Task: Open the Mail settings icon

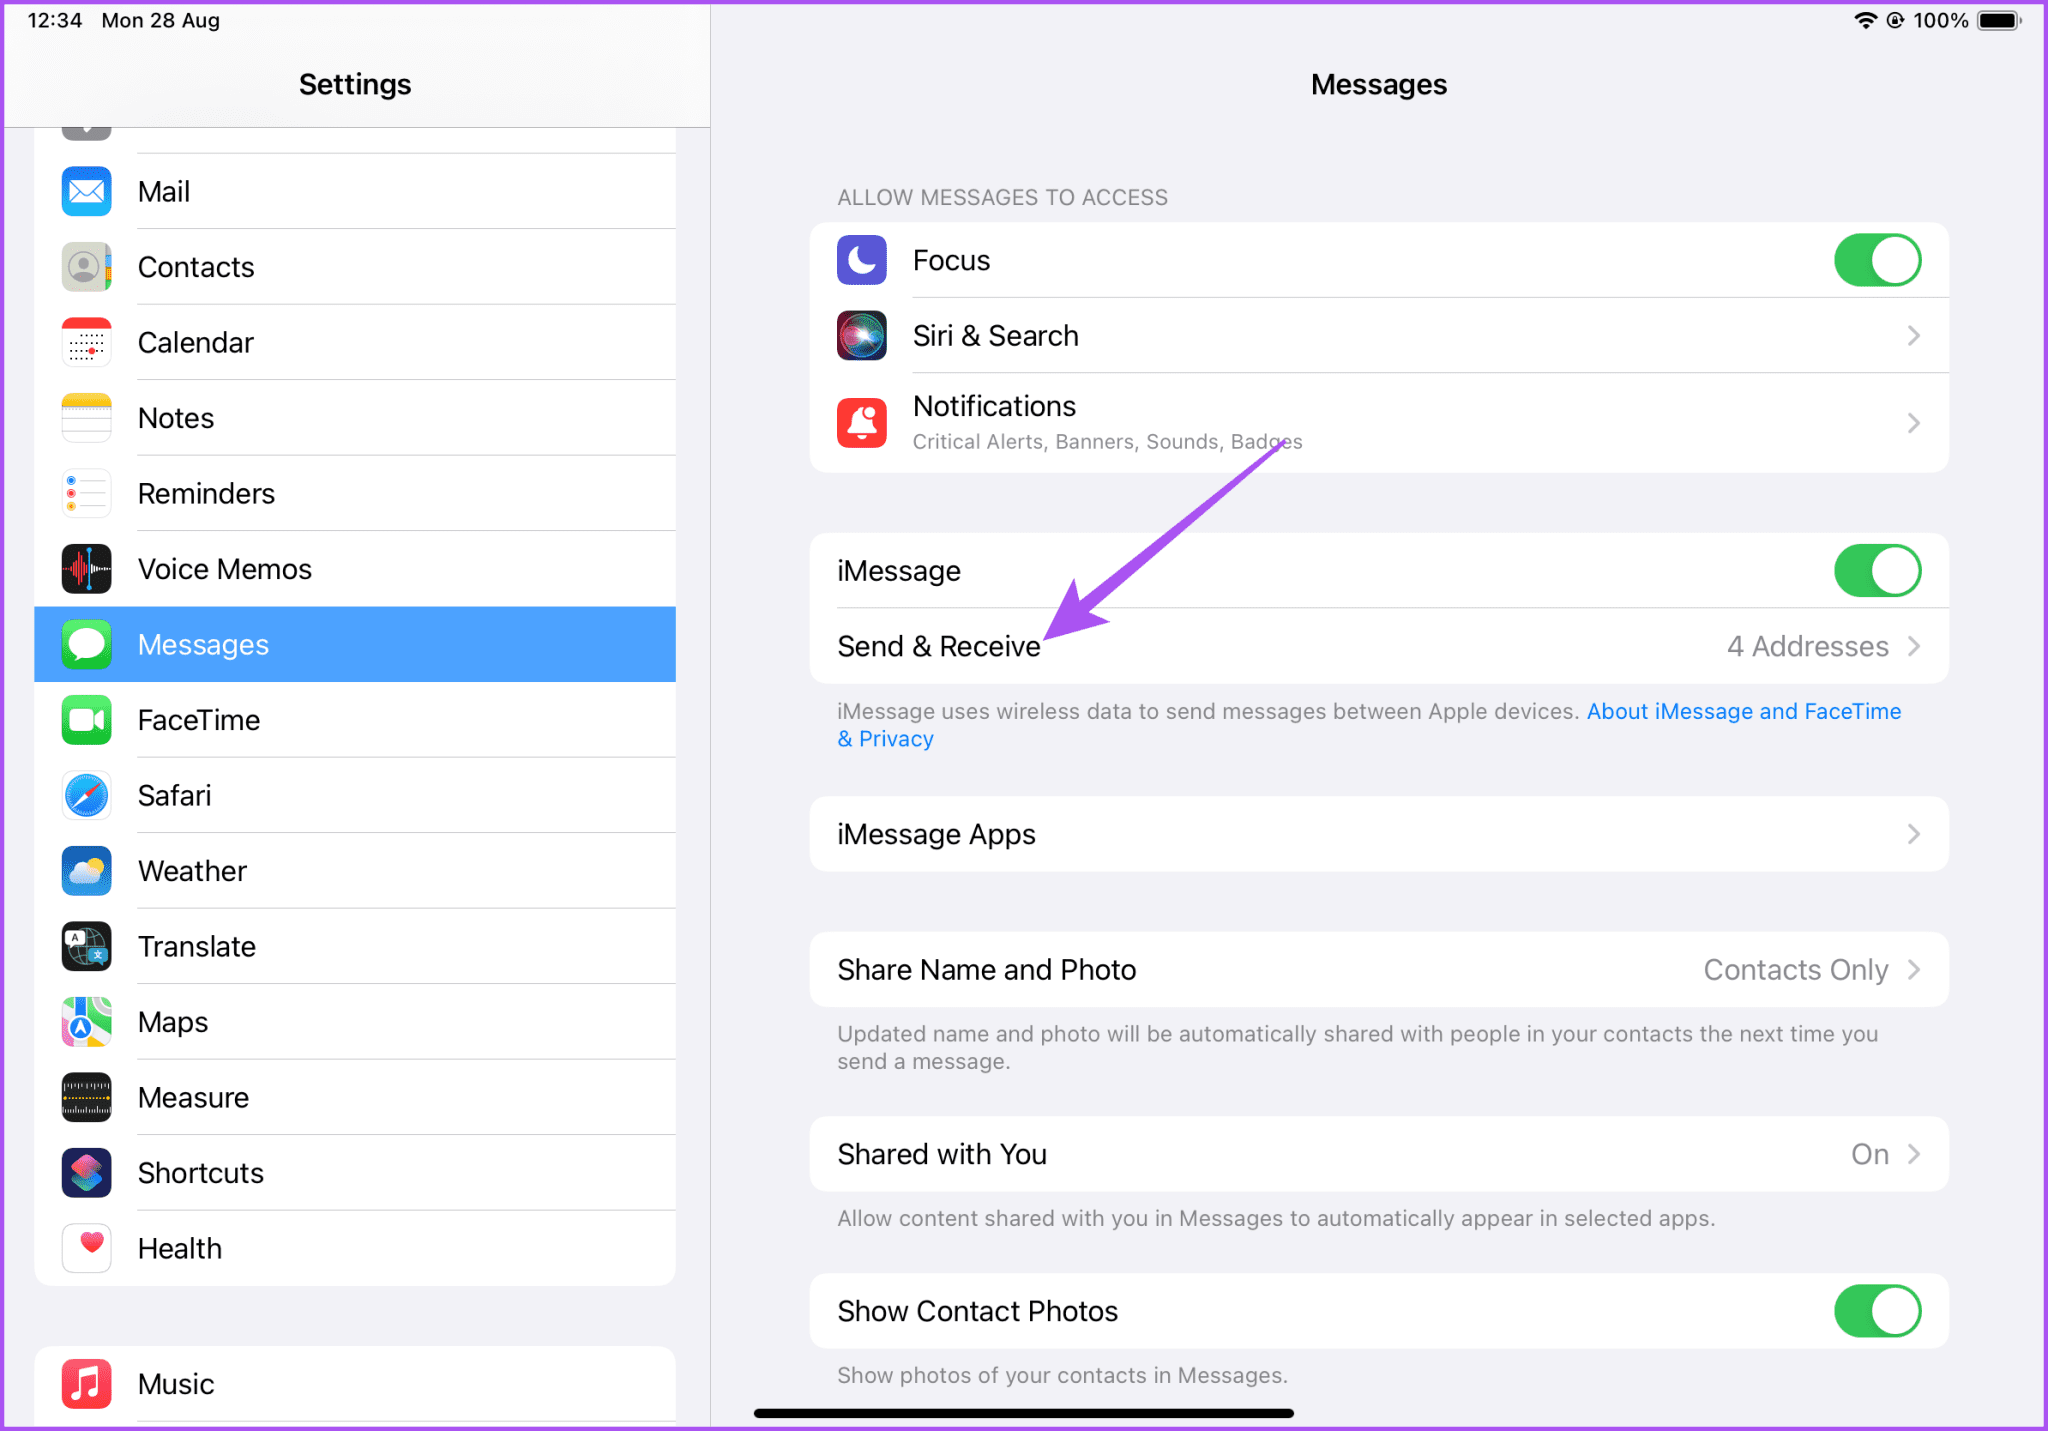Action: (86, 191)
